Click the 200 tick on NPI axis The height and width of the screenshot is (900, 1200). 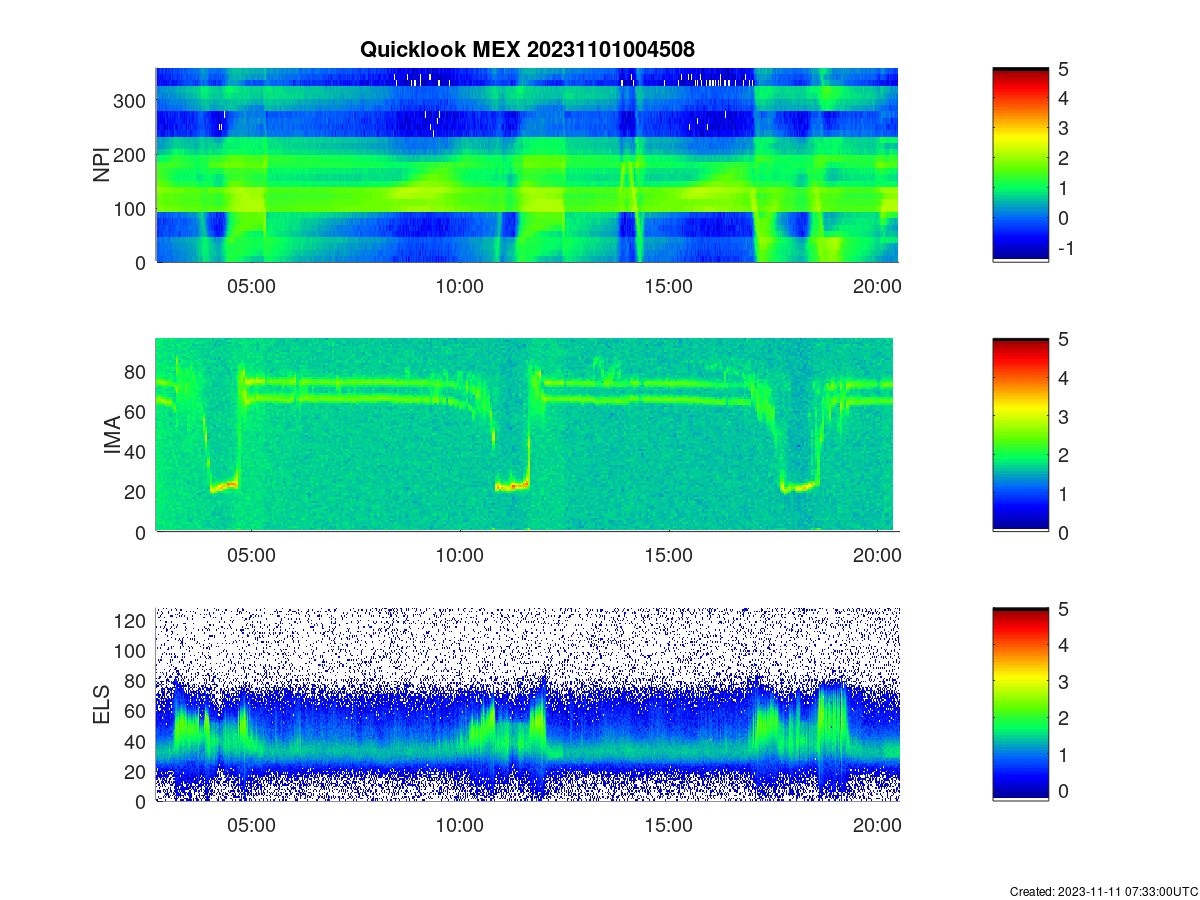coord(132,155)
